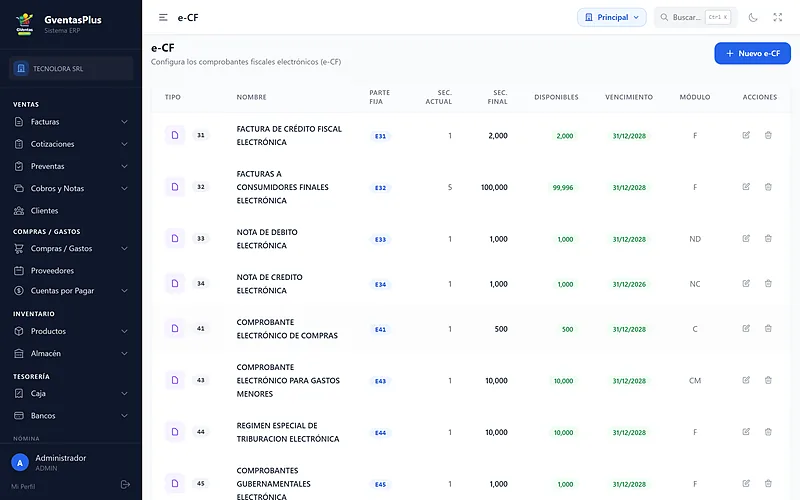Viewport: 800px width, 500px height.
Task: Delete the FACTURAS A CONSUMIDORES FINALES row
Action: pyautogui.click(x=768, y=187)
